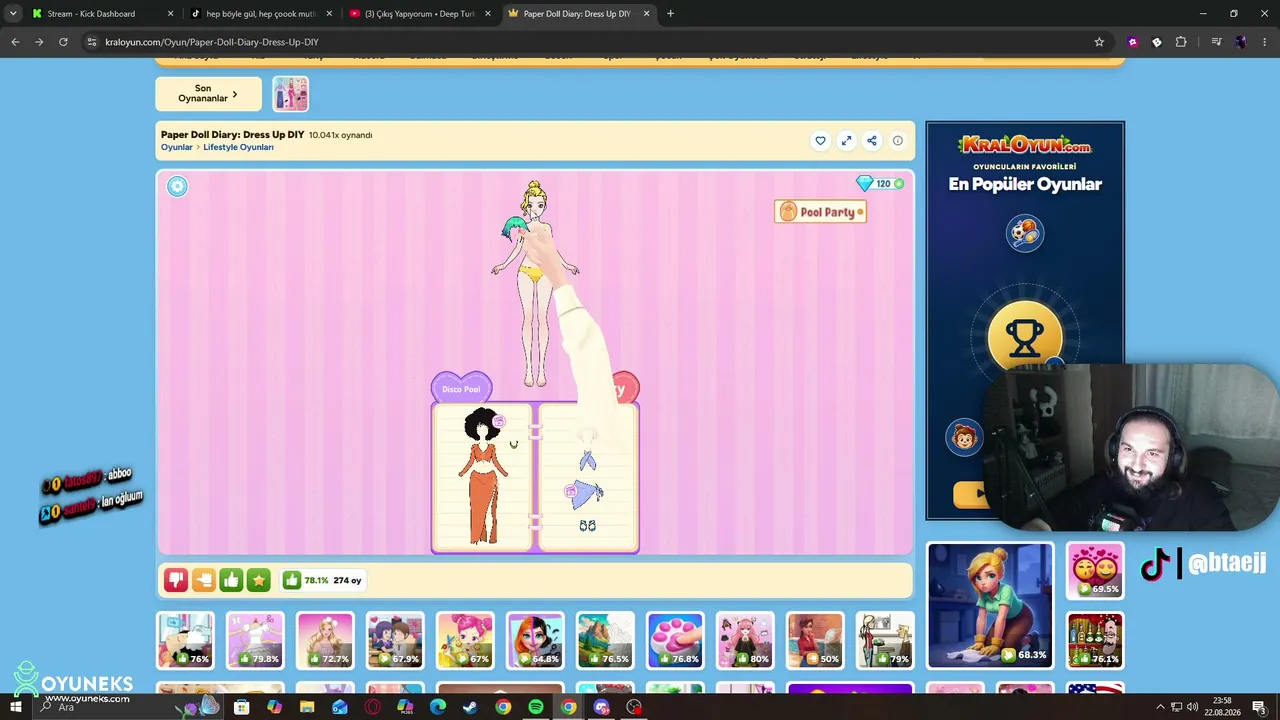Select the blue skirt clothing piece
The width and height of the screenshot is (1280, 720).
[x=585, y=493]
